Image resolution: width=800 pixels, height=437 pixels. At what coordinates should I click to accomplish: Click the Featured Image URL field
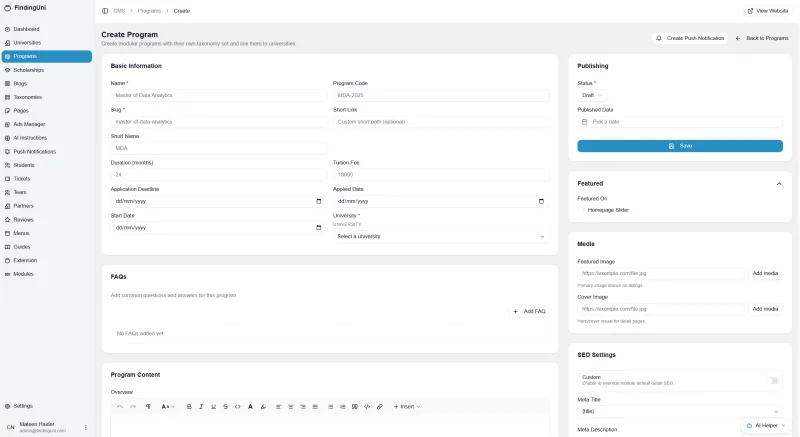coord(661,273)
